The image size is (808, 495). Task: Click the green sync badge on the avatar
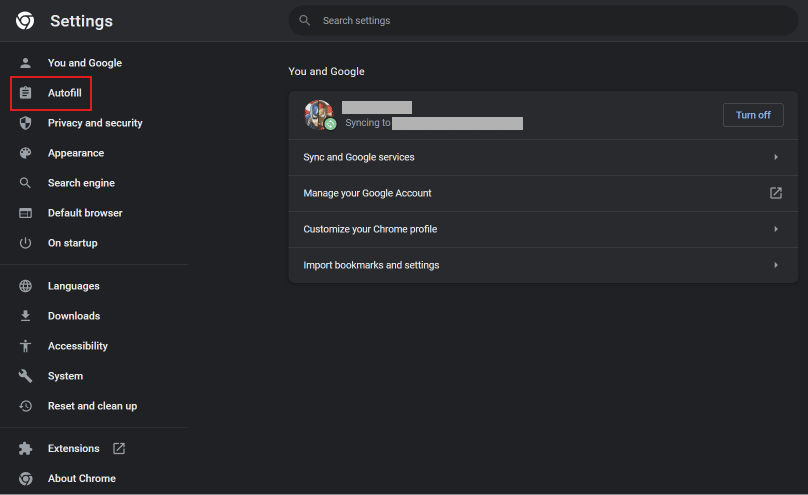point(331,124)
